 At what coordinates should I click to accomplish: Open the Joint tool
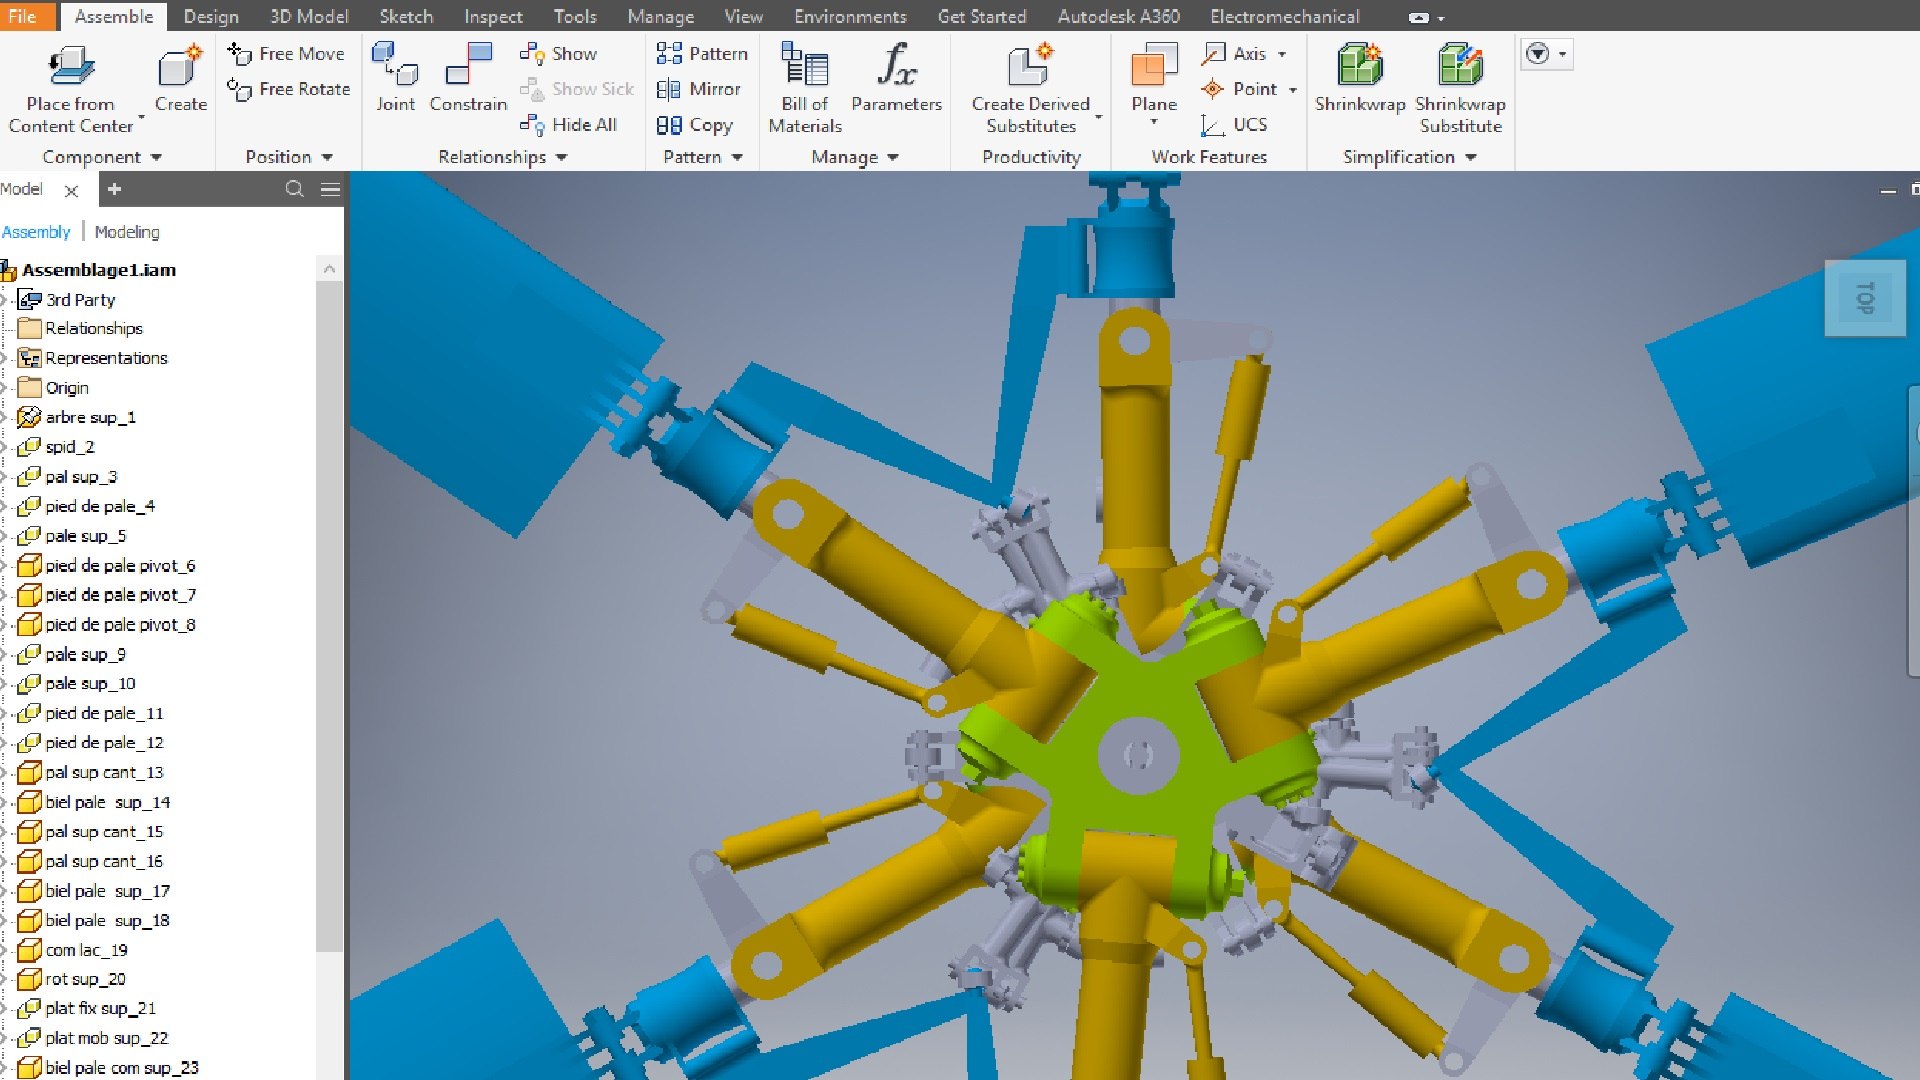[x=395, y=76]
